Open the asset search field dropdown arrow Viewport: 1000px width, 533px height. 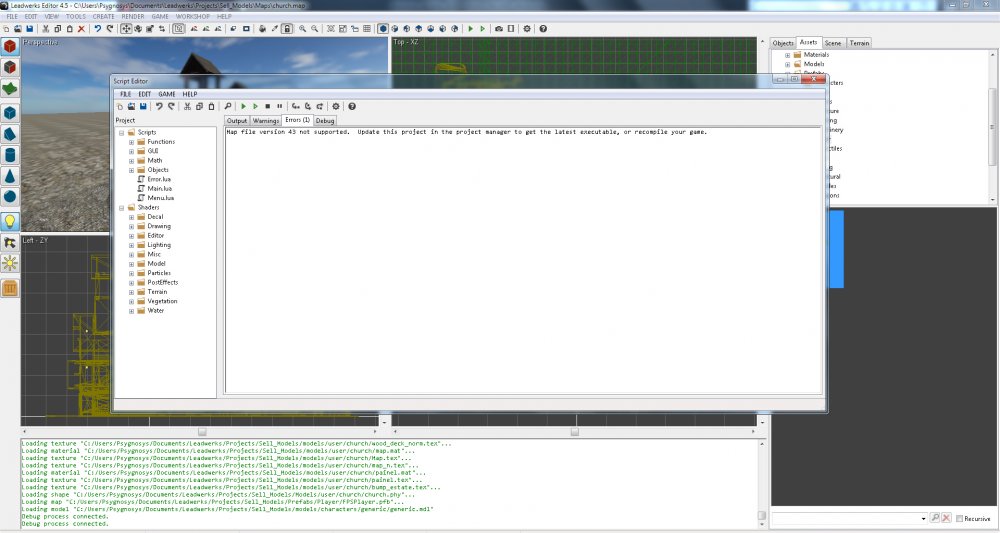[x=923, y=519]
